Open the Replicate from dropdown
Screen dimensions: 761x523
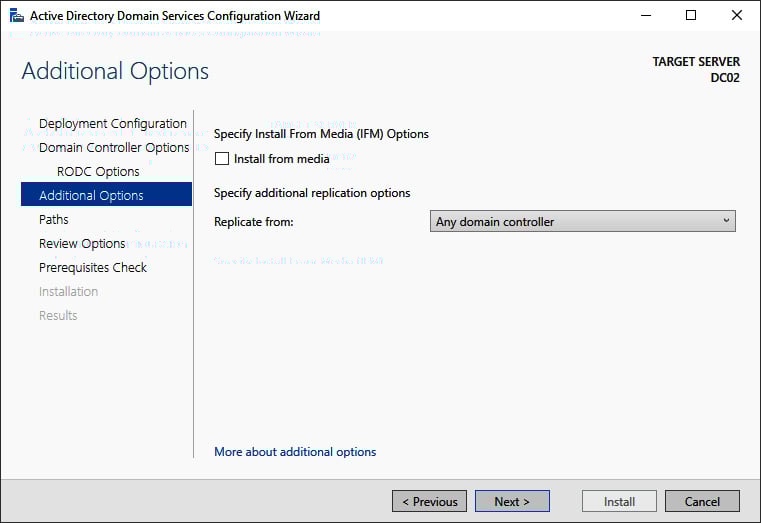point(582,221)
